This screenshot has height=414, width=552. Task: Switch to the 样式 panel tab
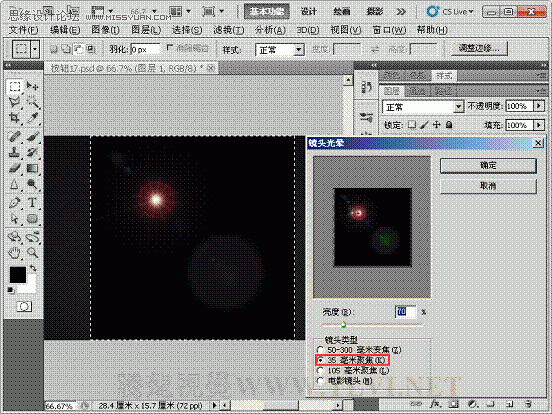444,75
